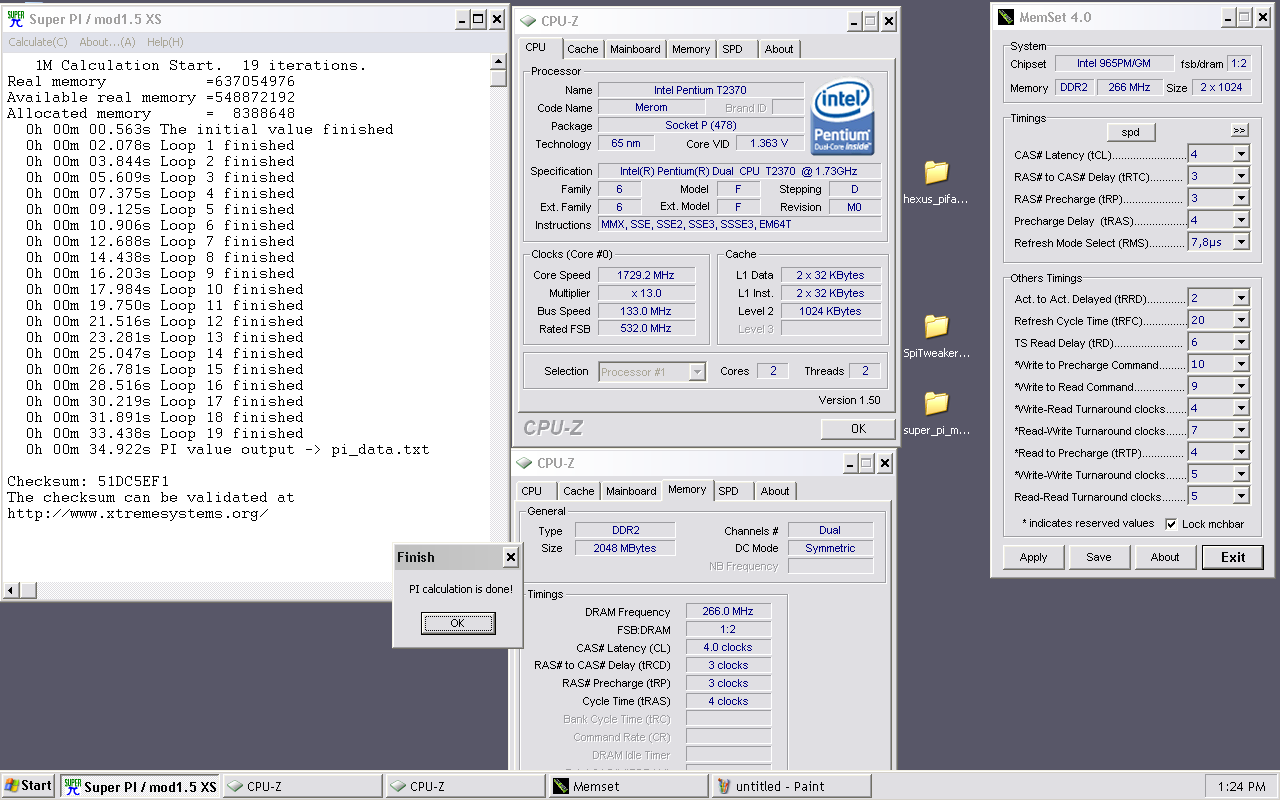The width and height of the screenshot is (1280, 800).
Task: Click the DRAM Frequency value 266.0 MHz
Action: click(728, 611)
